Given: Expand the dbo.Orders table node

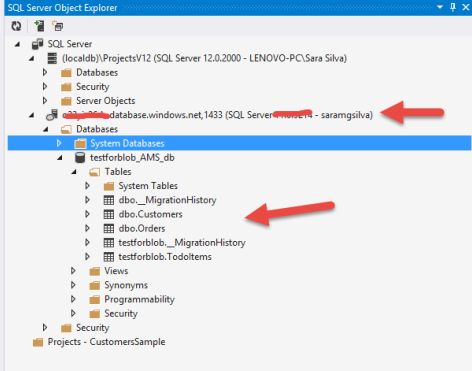Looking at the screenshot, I should click(87, 228).
